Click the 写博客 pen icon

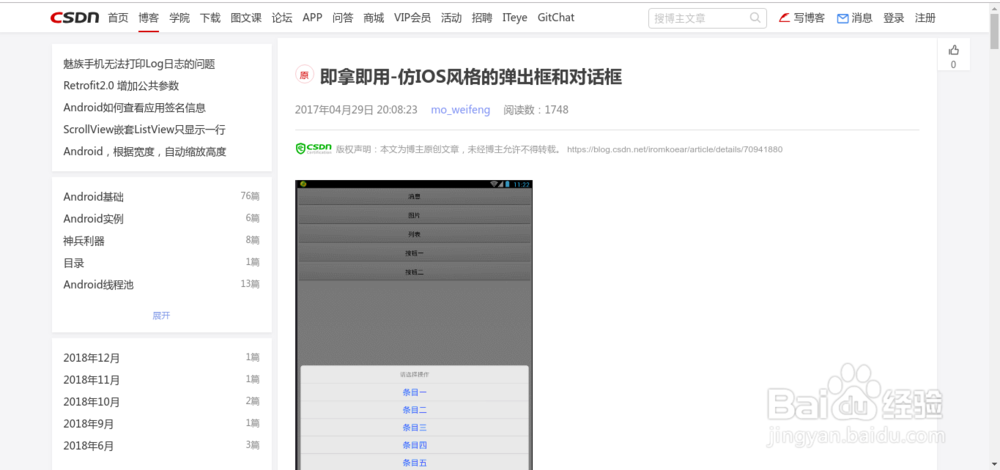[784, 18]
